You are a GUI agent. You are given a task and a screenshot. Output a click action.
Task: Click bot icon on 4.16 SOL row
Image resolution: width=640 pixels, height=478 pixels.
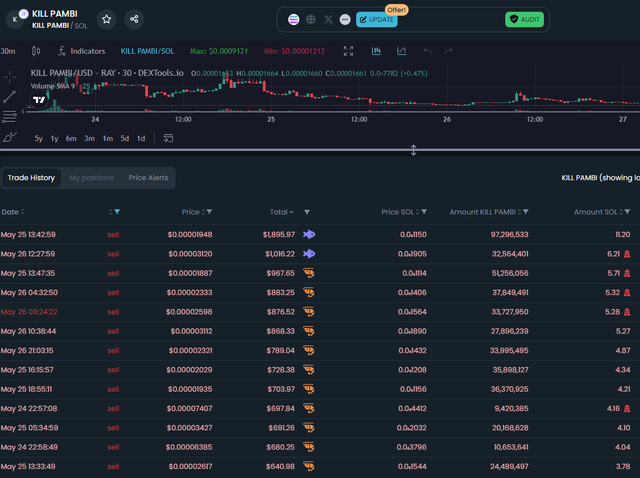pos(627,409)
